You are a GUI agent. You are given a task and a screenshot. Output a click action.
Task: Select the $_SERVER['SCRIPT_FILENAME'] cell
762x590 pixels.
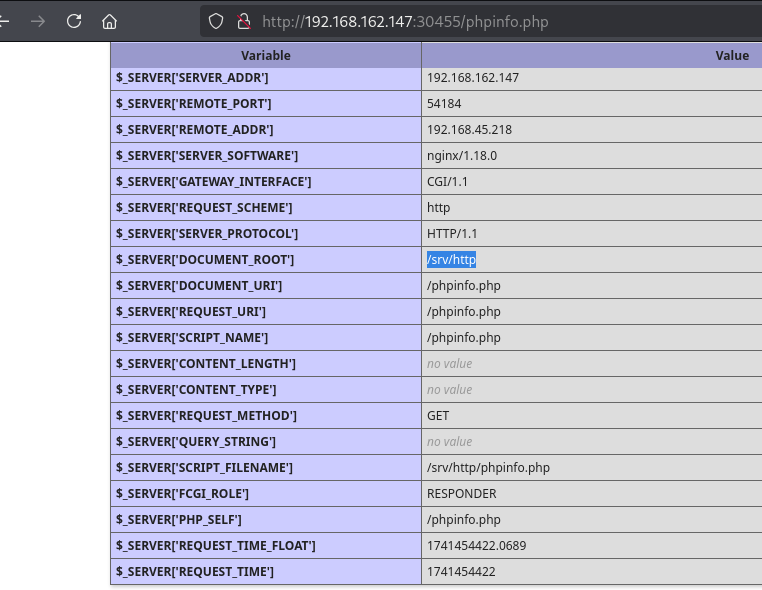266,468
